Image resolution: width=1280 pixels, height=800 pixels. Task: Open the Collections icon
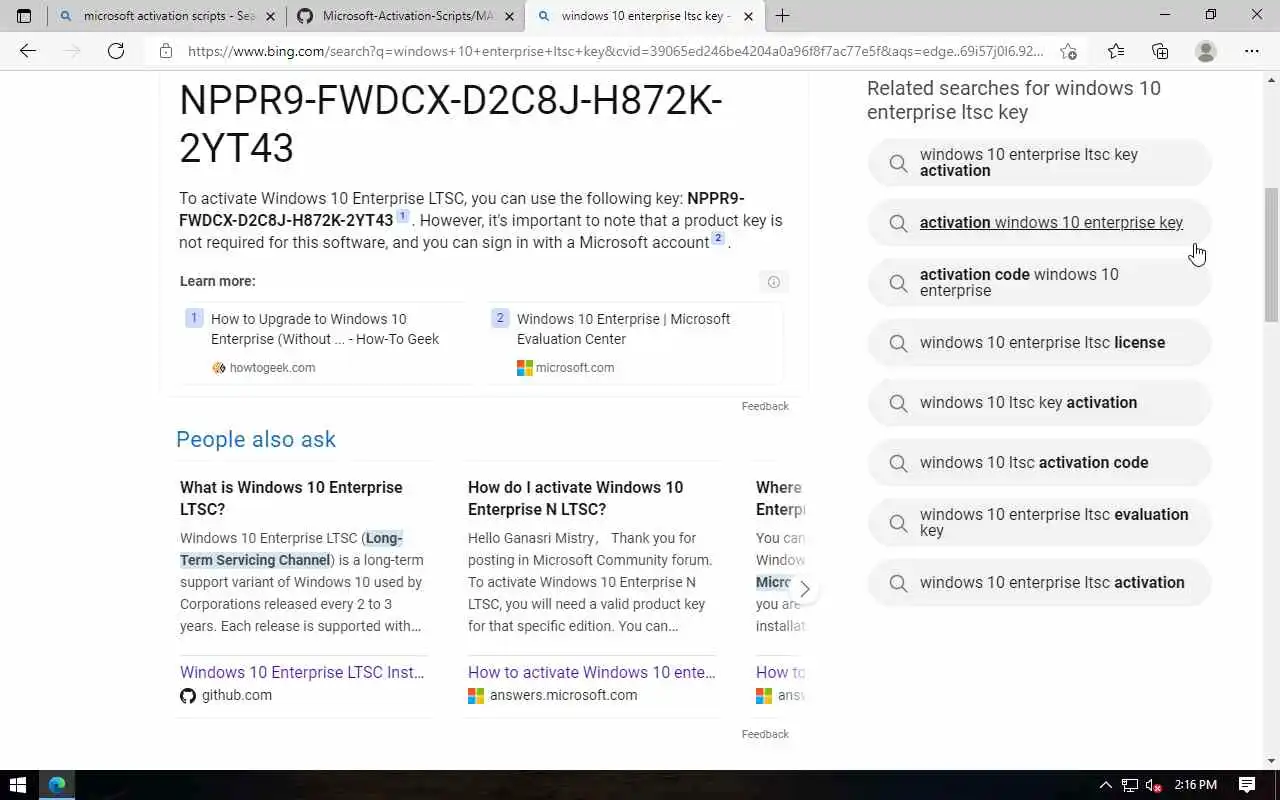pyautogui.click(x=1160, y=51)
